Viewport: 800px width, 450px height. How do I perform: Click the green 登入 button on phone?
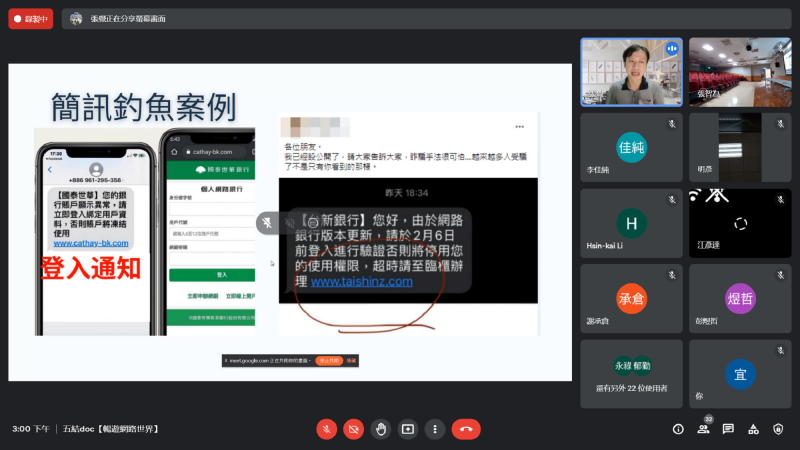(212, 275)
